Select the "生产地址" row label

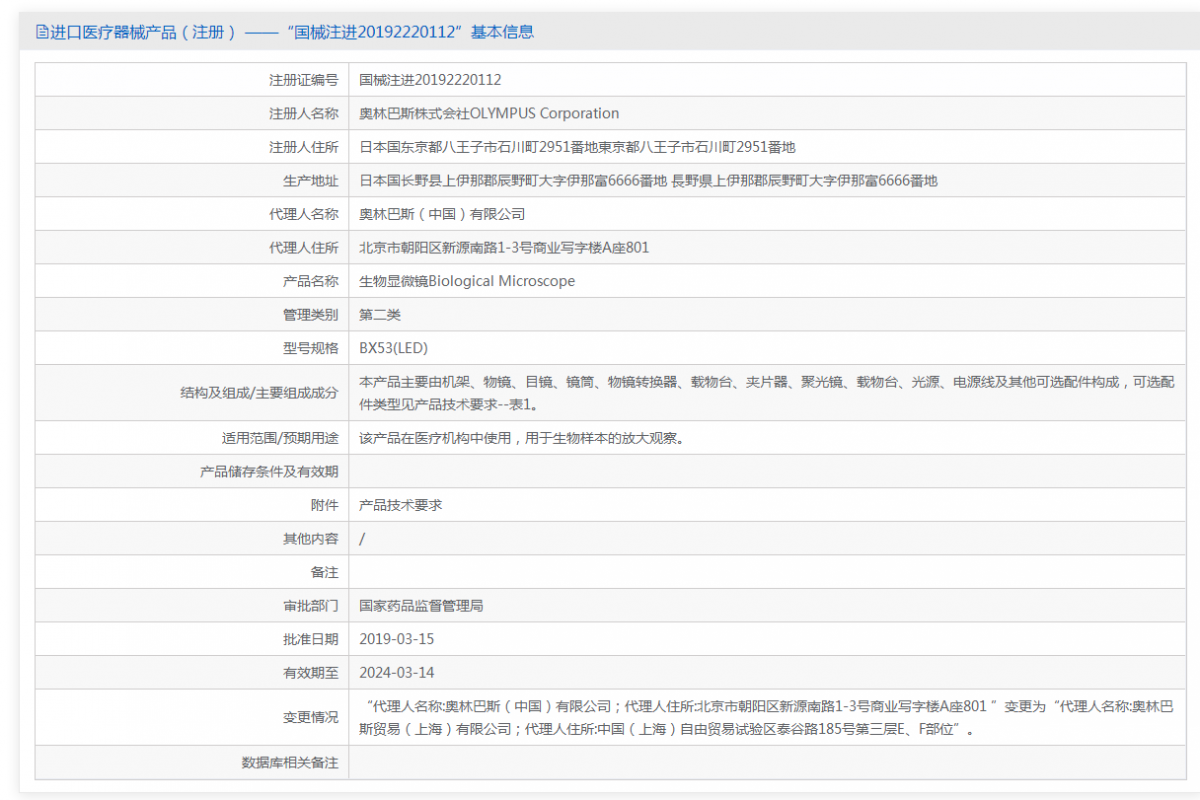(x=311, y=181)
